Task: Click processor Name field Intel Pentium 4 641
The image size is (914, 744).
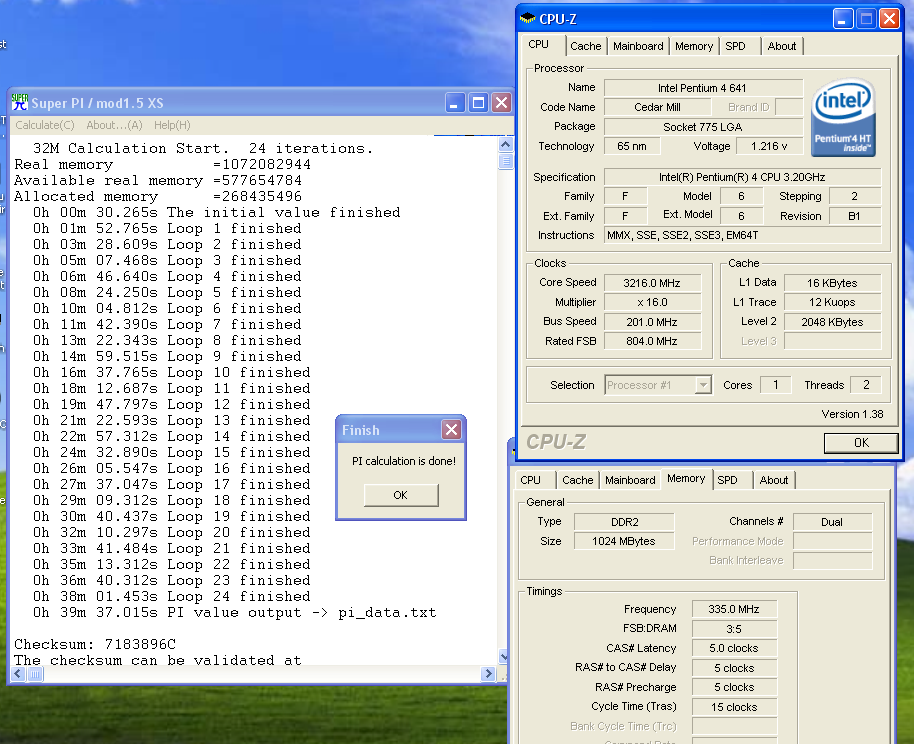Action: point(702,88)
